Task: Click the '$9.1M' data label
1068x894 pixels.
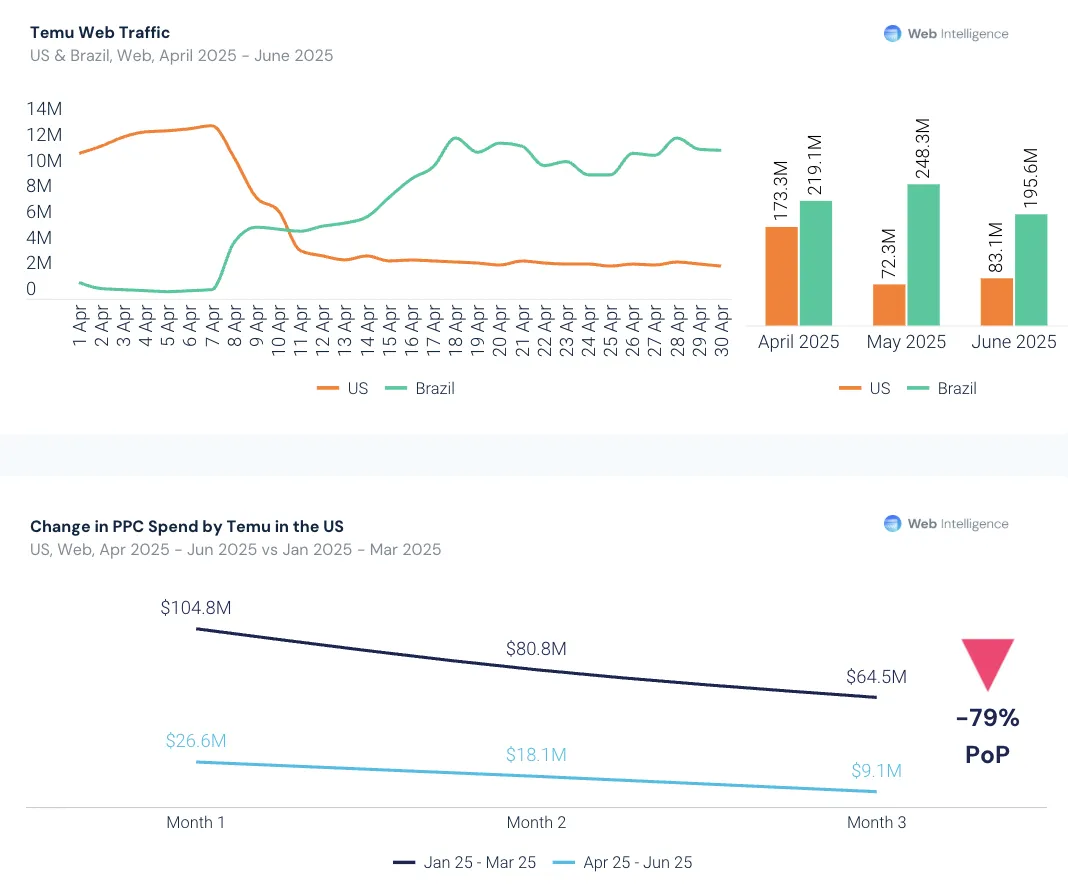Action: coord(877,771)
